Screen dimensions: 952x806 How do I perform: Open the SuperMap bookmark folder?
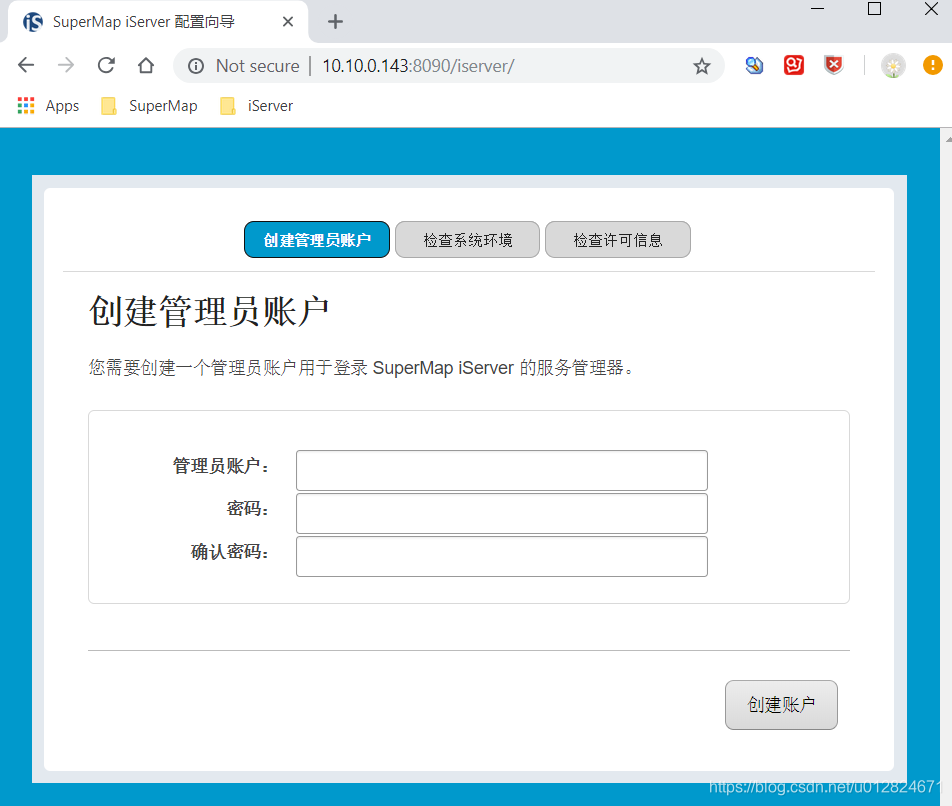point(149,106)
